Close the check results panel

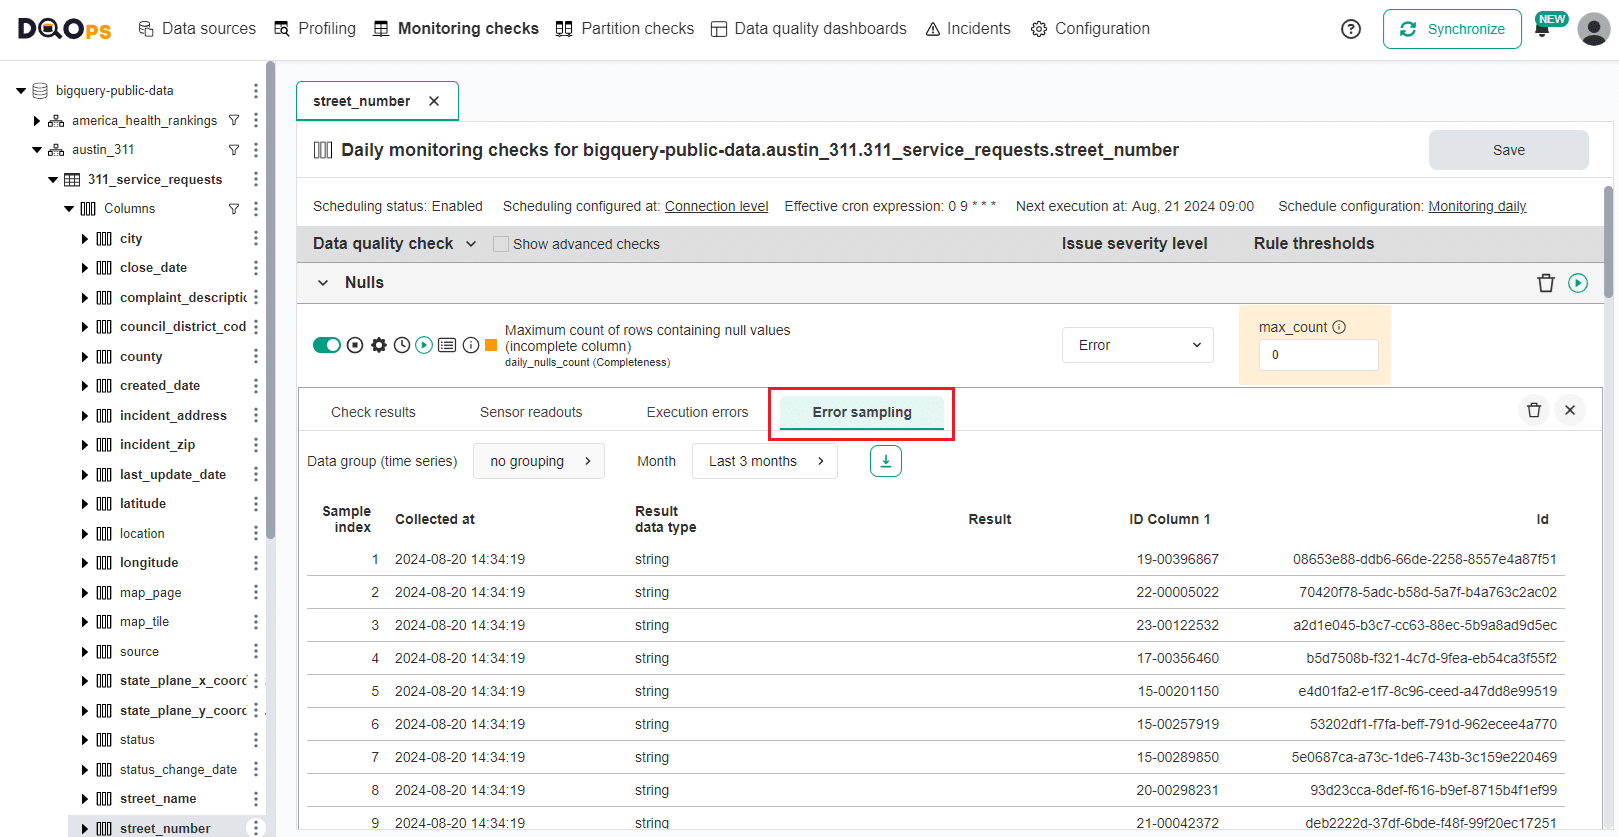tap(1570, 410)
